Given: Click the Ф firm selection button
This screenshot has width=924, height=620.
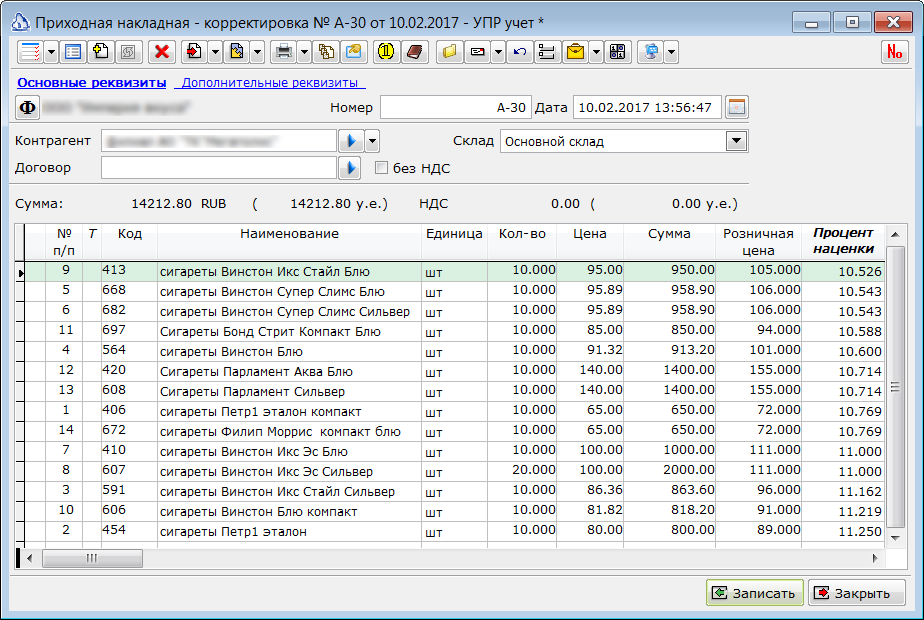Looking at the screenshot, I should tap(28, 108).
